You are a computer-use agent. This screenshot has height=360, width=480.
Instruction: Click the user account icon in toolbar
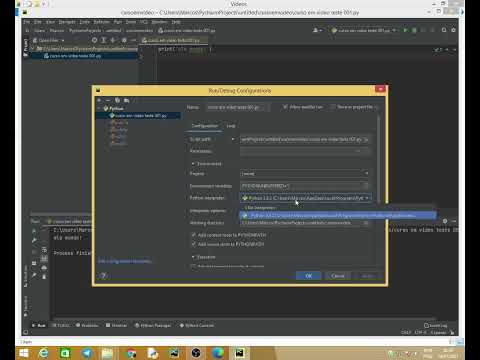[x=317, y=30]
